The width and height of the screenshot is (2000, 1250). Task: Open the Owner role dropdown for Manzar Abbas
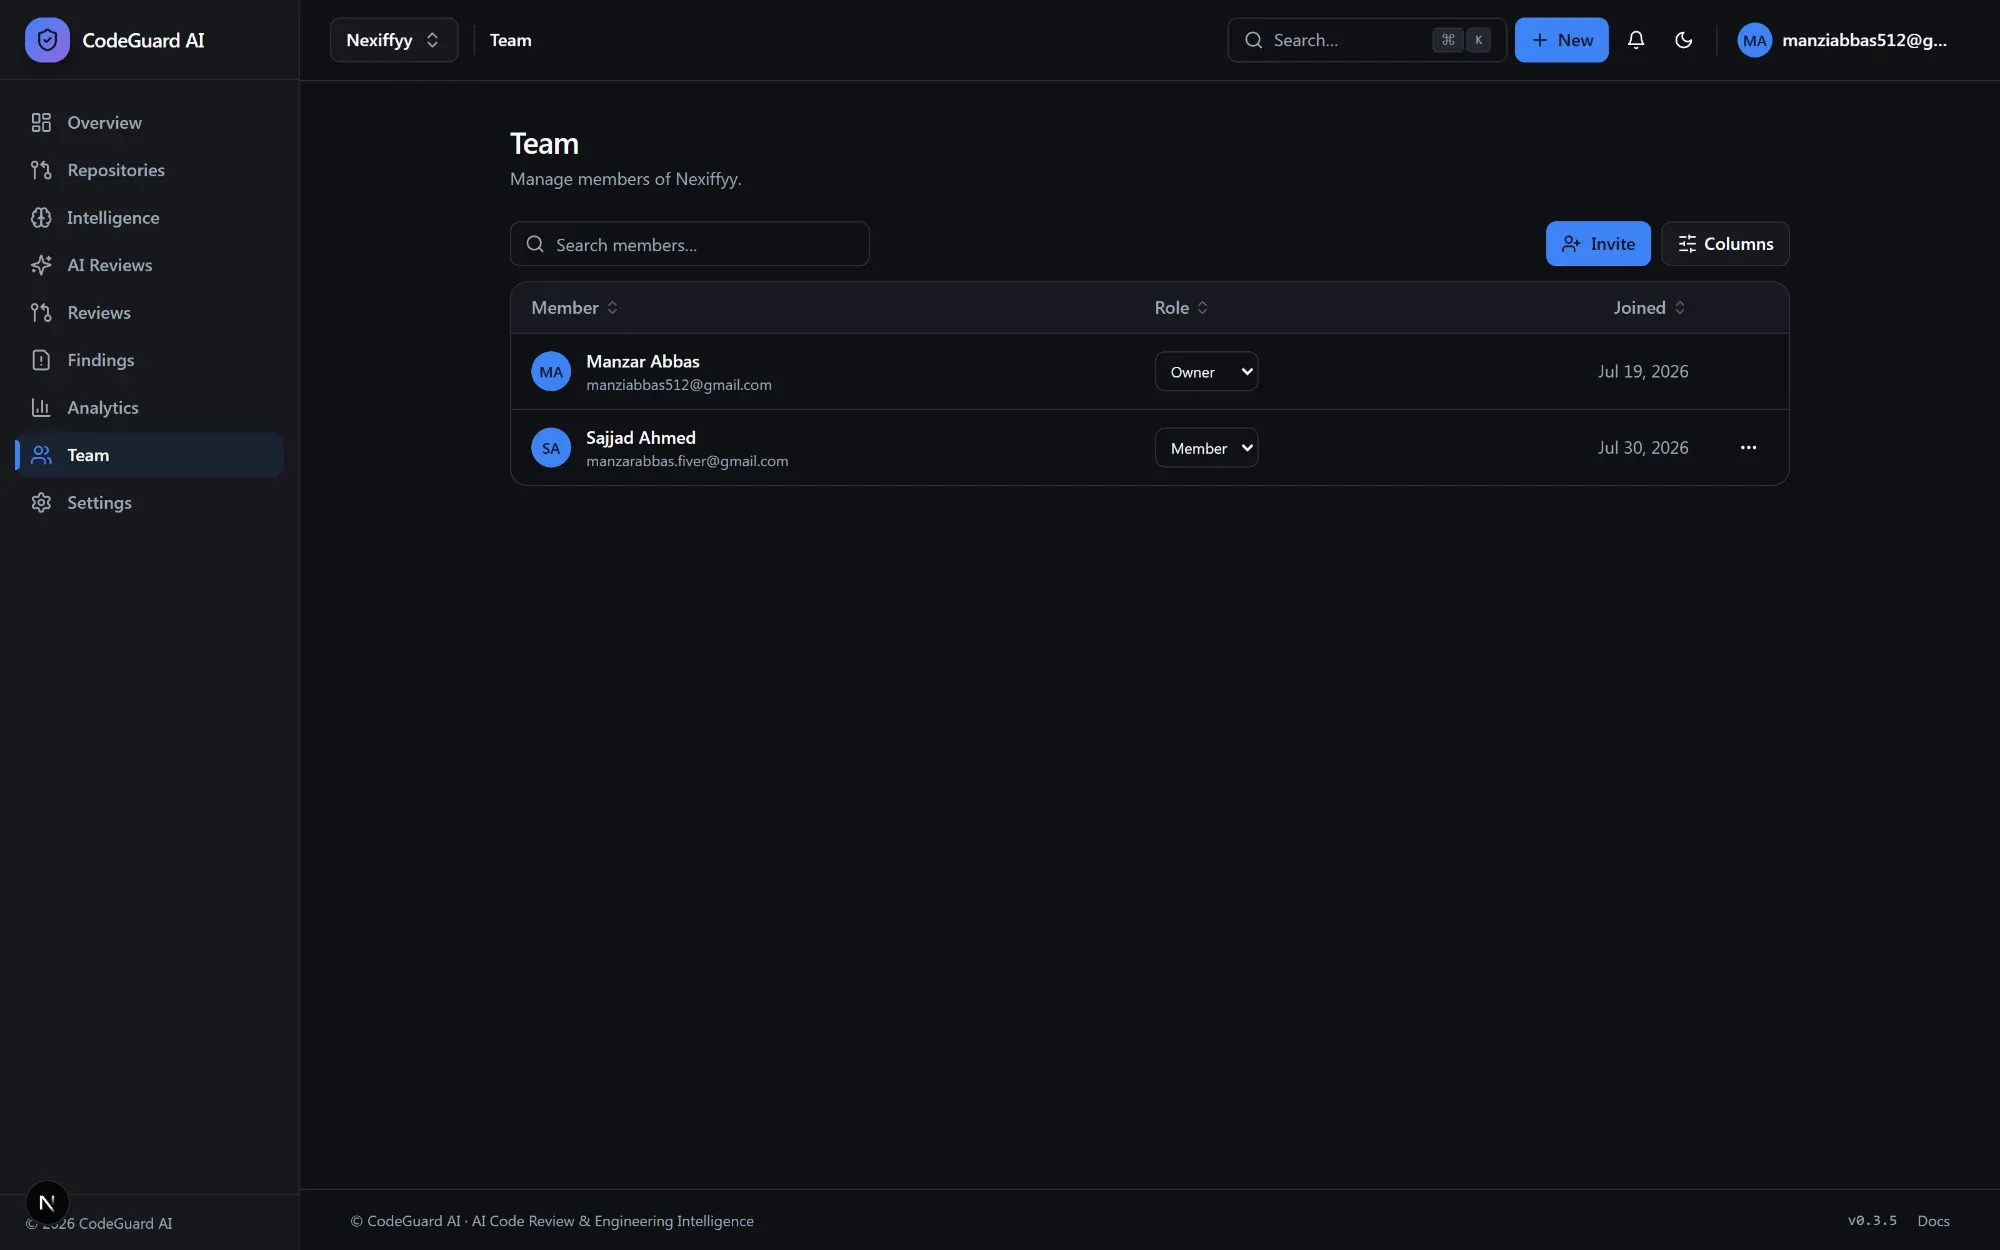coord(1206,371)
